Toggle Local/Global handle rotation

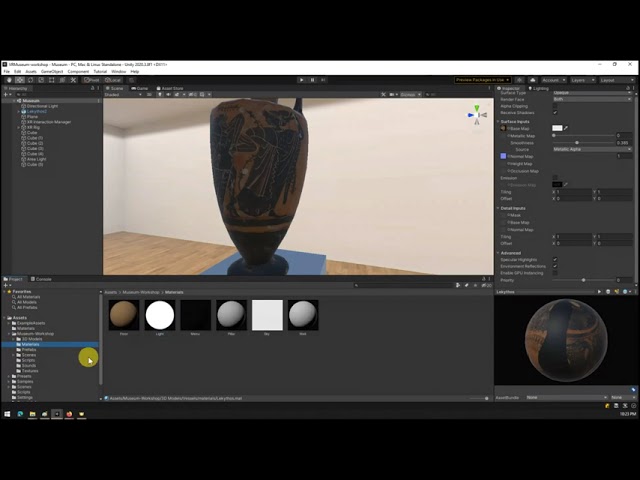(113, 80)
